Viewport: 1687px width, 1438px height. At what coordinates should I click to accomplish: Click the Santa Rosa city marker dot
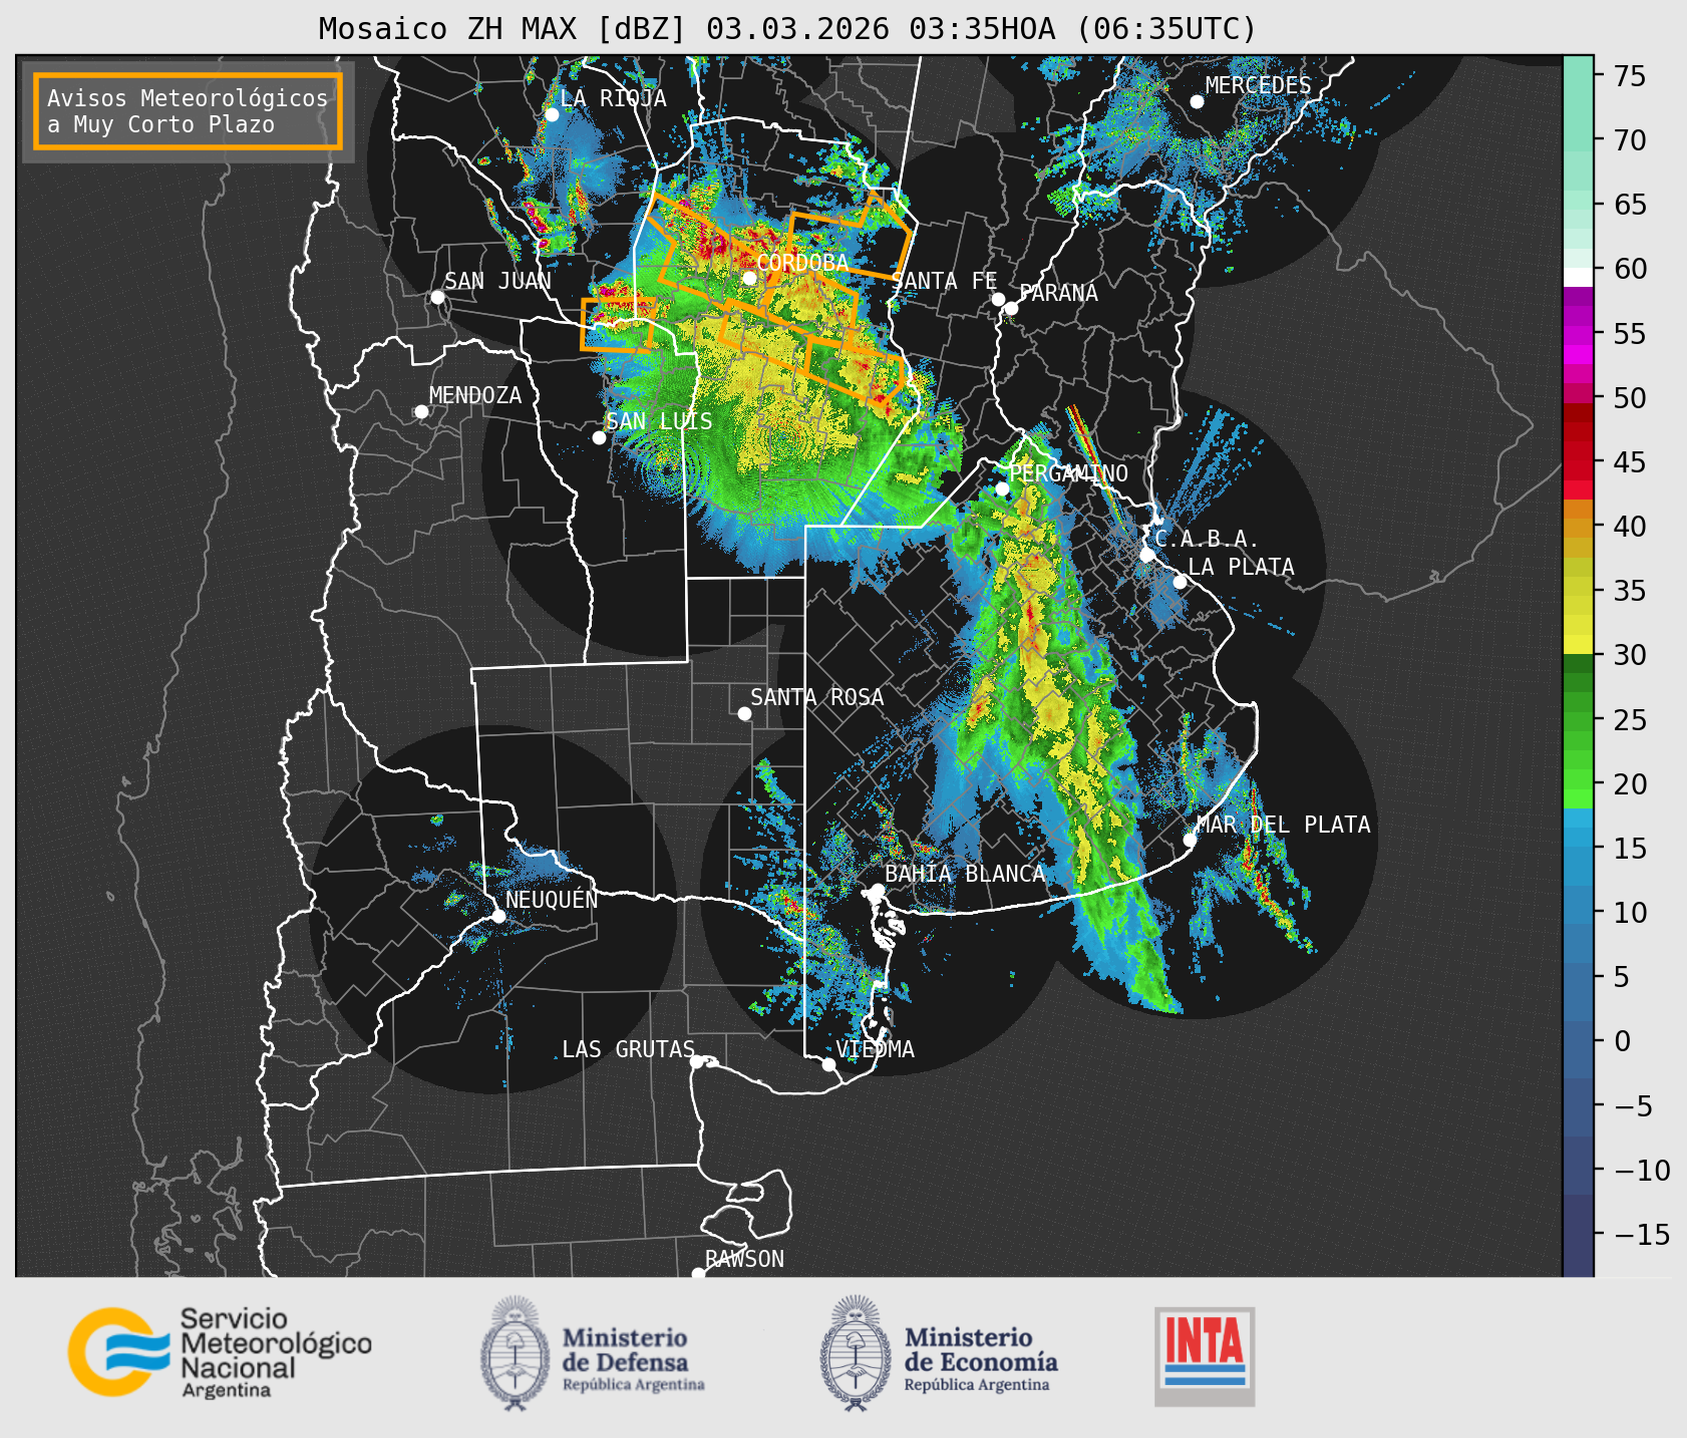point(744,713)
